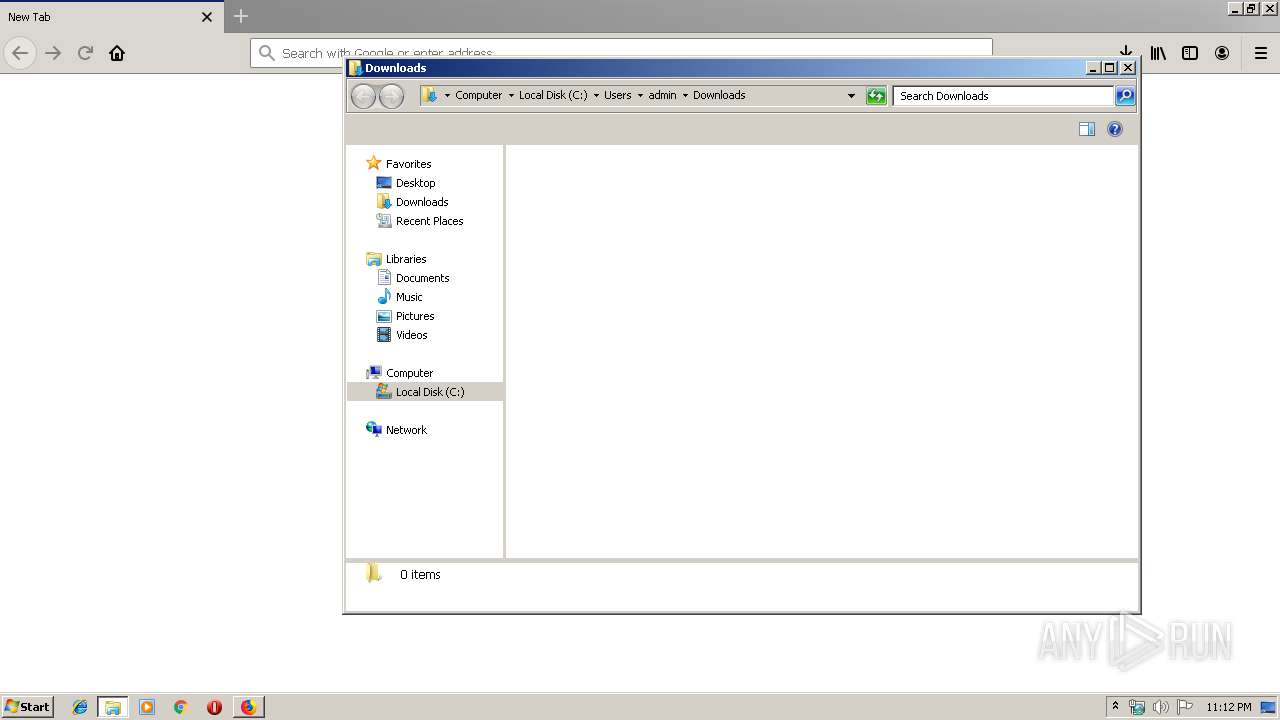Expand arrow before Computer breadcrumb

pyautogui.click(x=447, y=96)
